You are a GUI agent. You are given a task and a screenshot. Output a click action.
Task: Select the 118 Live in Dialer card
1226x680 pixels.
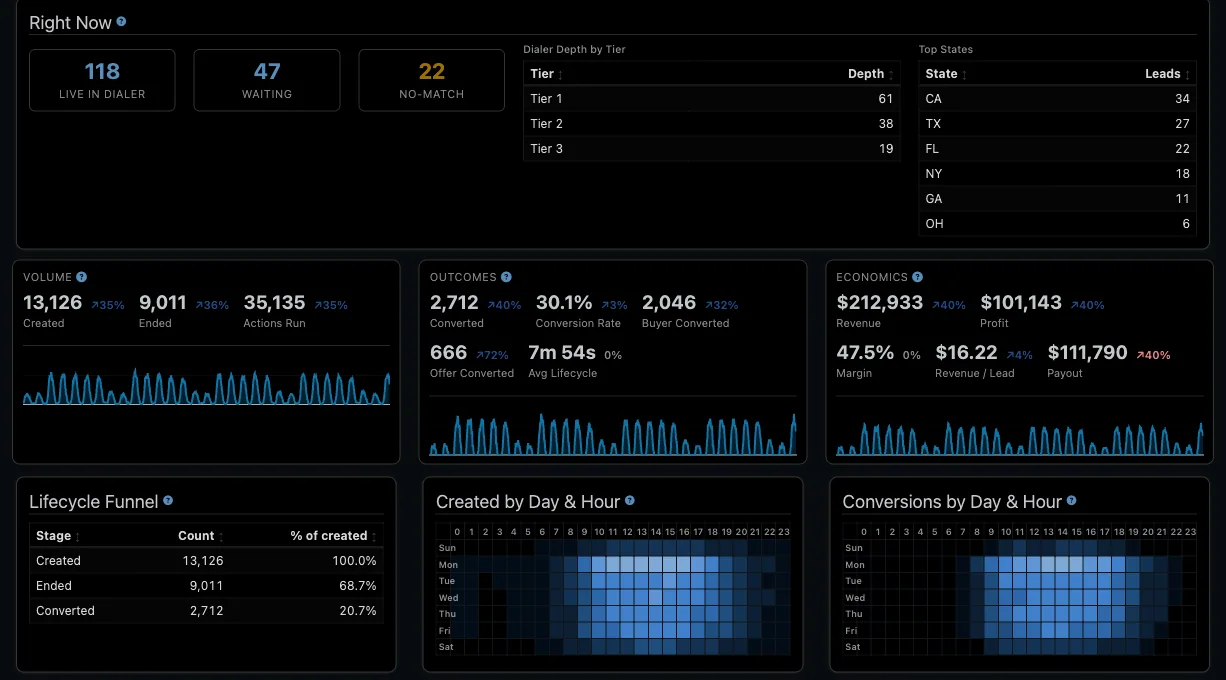(x=102, y=80)
